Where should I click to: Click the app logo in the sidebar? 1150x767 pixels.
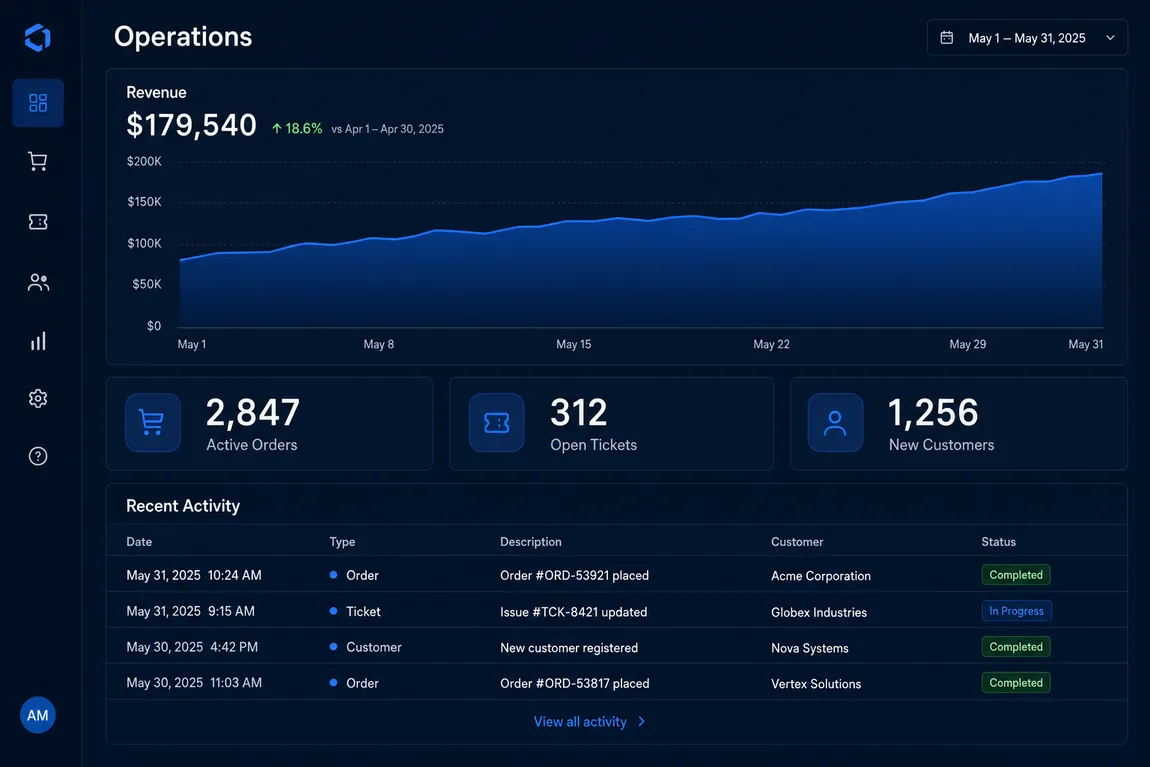[x=37, y=37]
